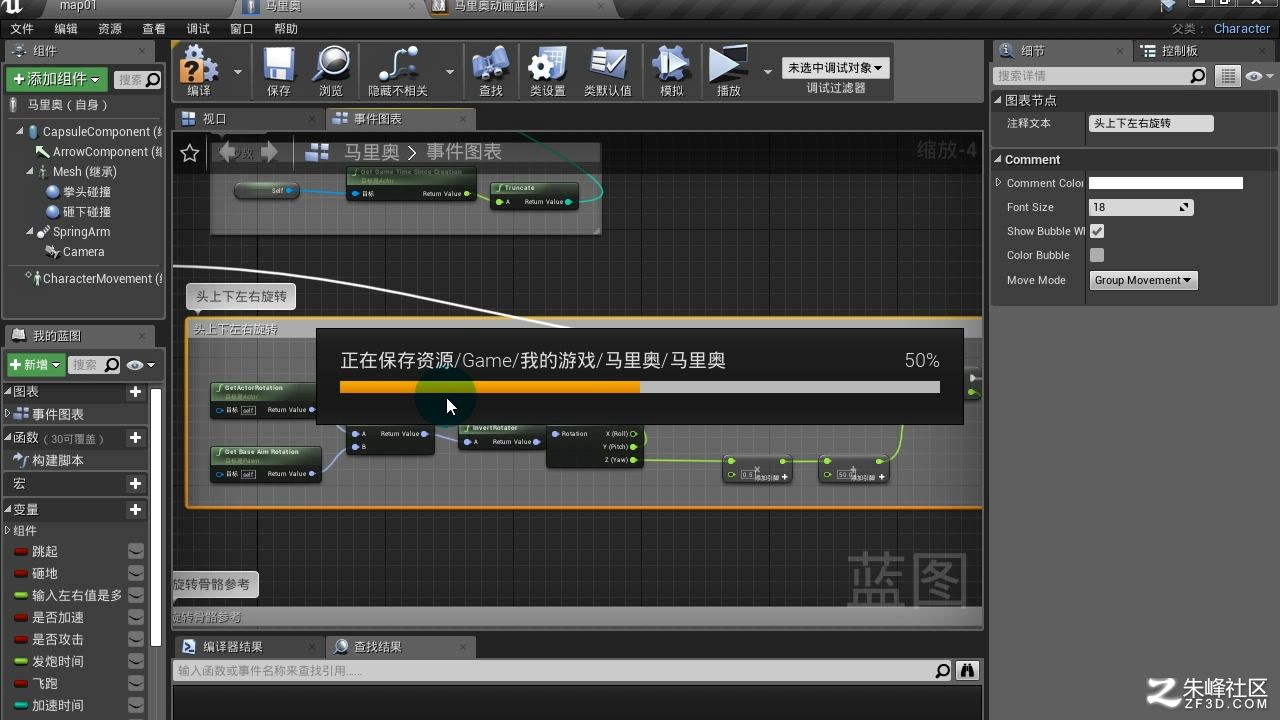Toggle the 隐藏不相关 (Hide Unrelated) toolbar icon
The image size is (1280, 720).
398,65
